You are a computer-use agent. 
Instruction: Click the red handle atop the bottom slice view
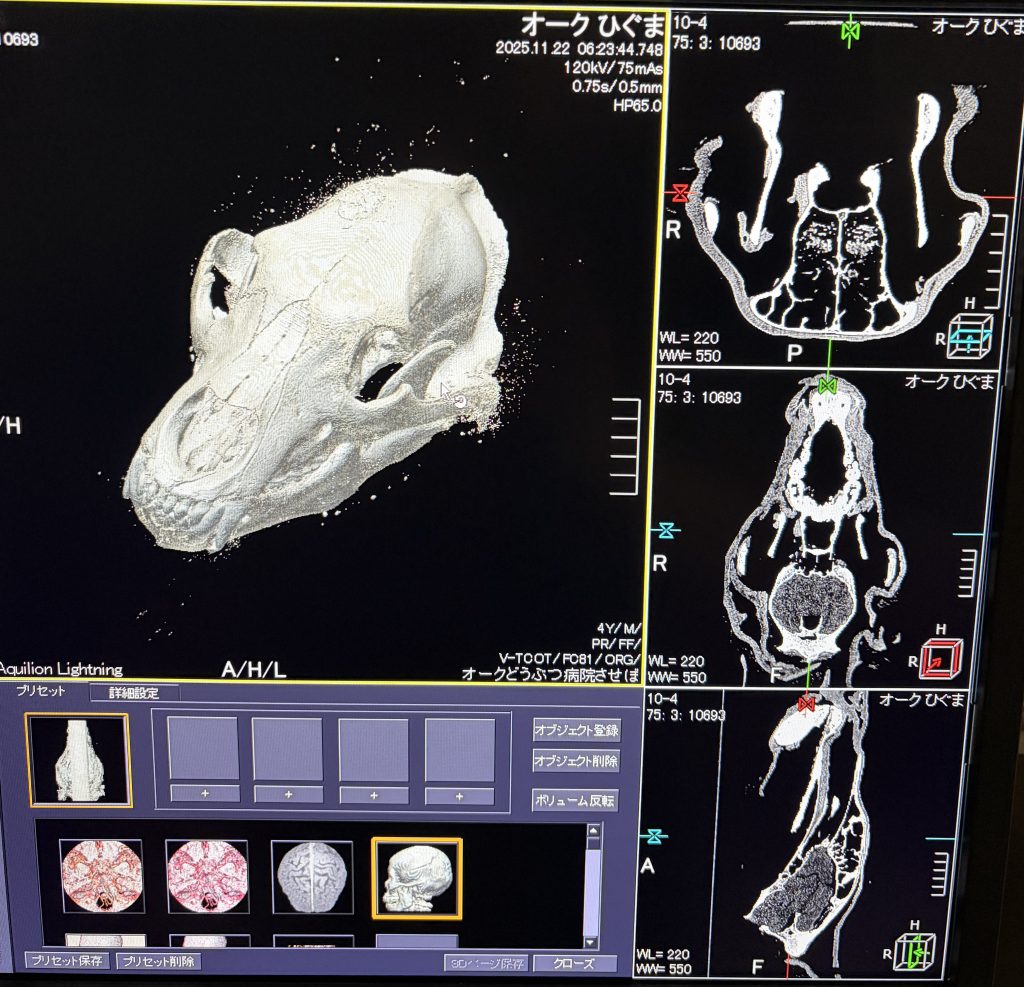[807, 703]
